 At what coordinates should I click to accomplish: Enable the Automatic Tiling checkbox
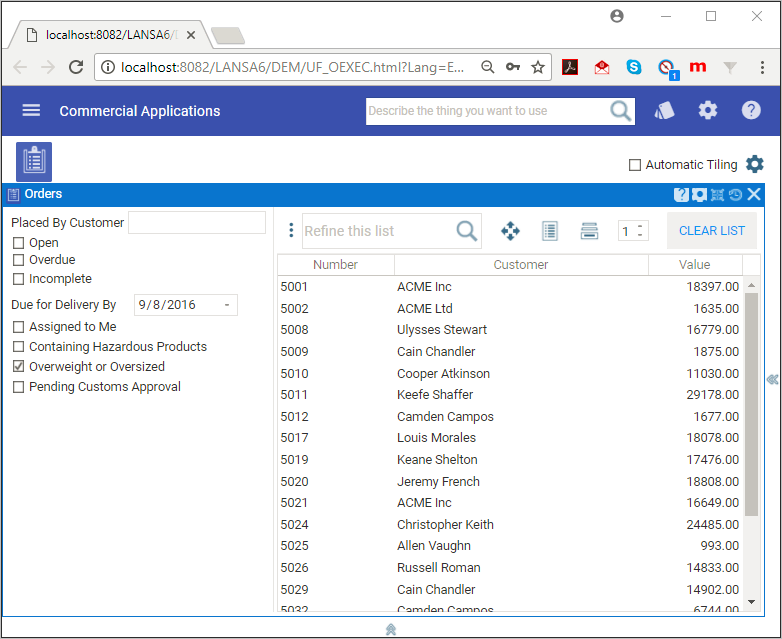pos(635,165)
